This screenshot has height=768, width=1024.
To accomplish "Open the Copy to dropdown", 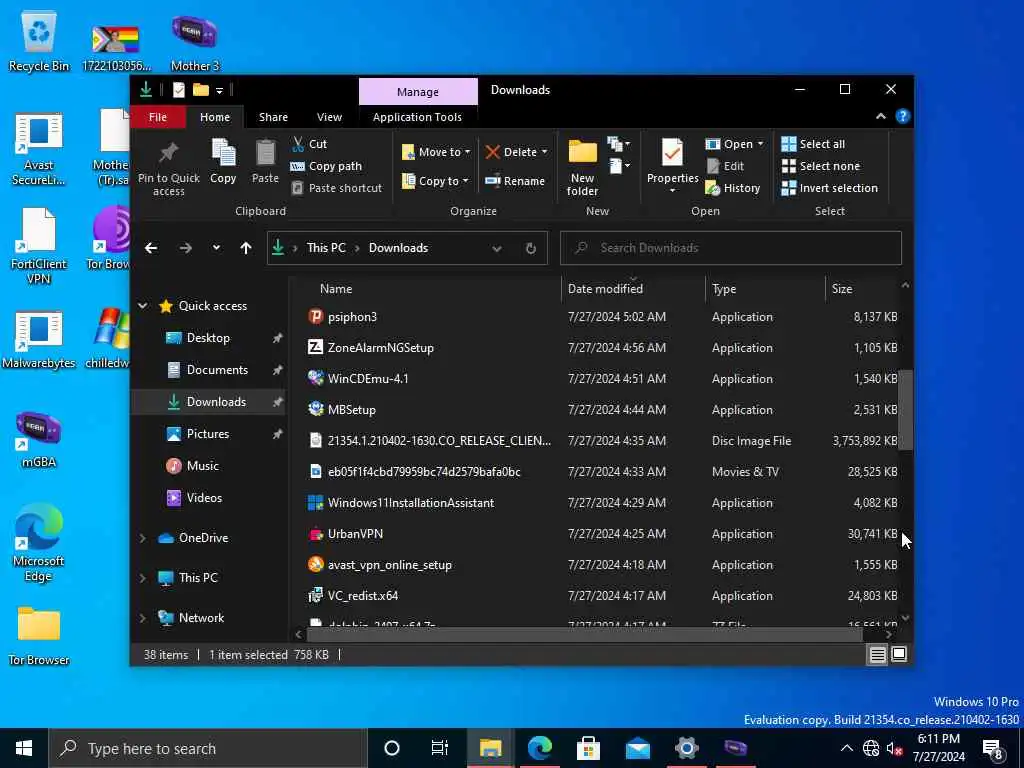I will [435, 181].
